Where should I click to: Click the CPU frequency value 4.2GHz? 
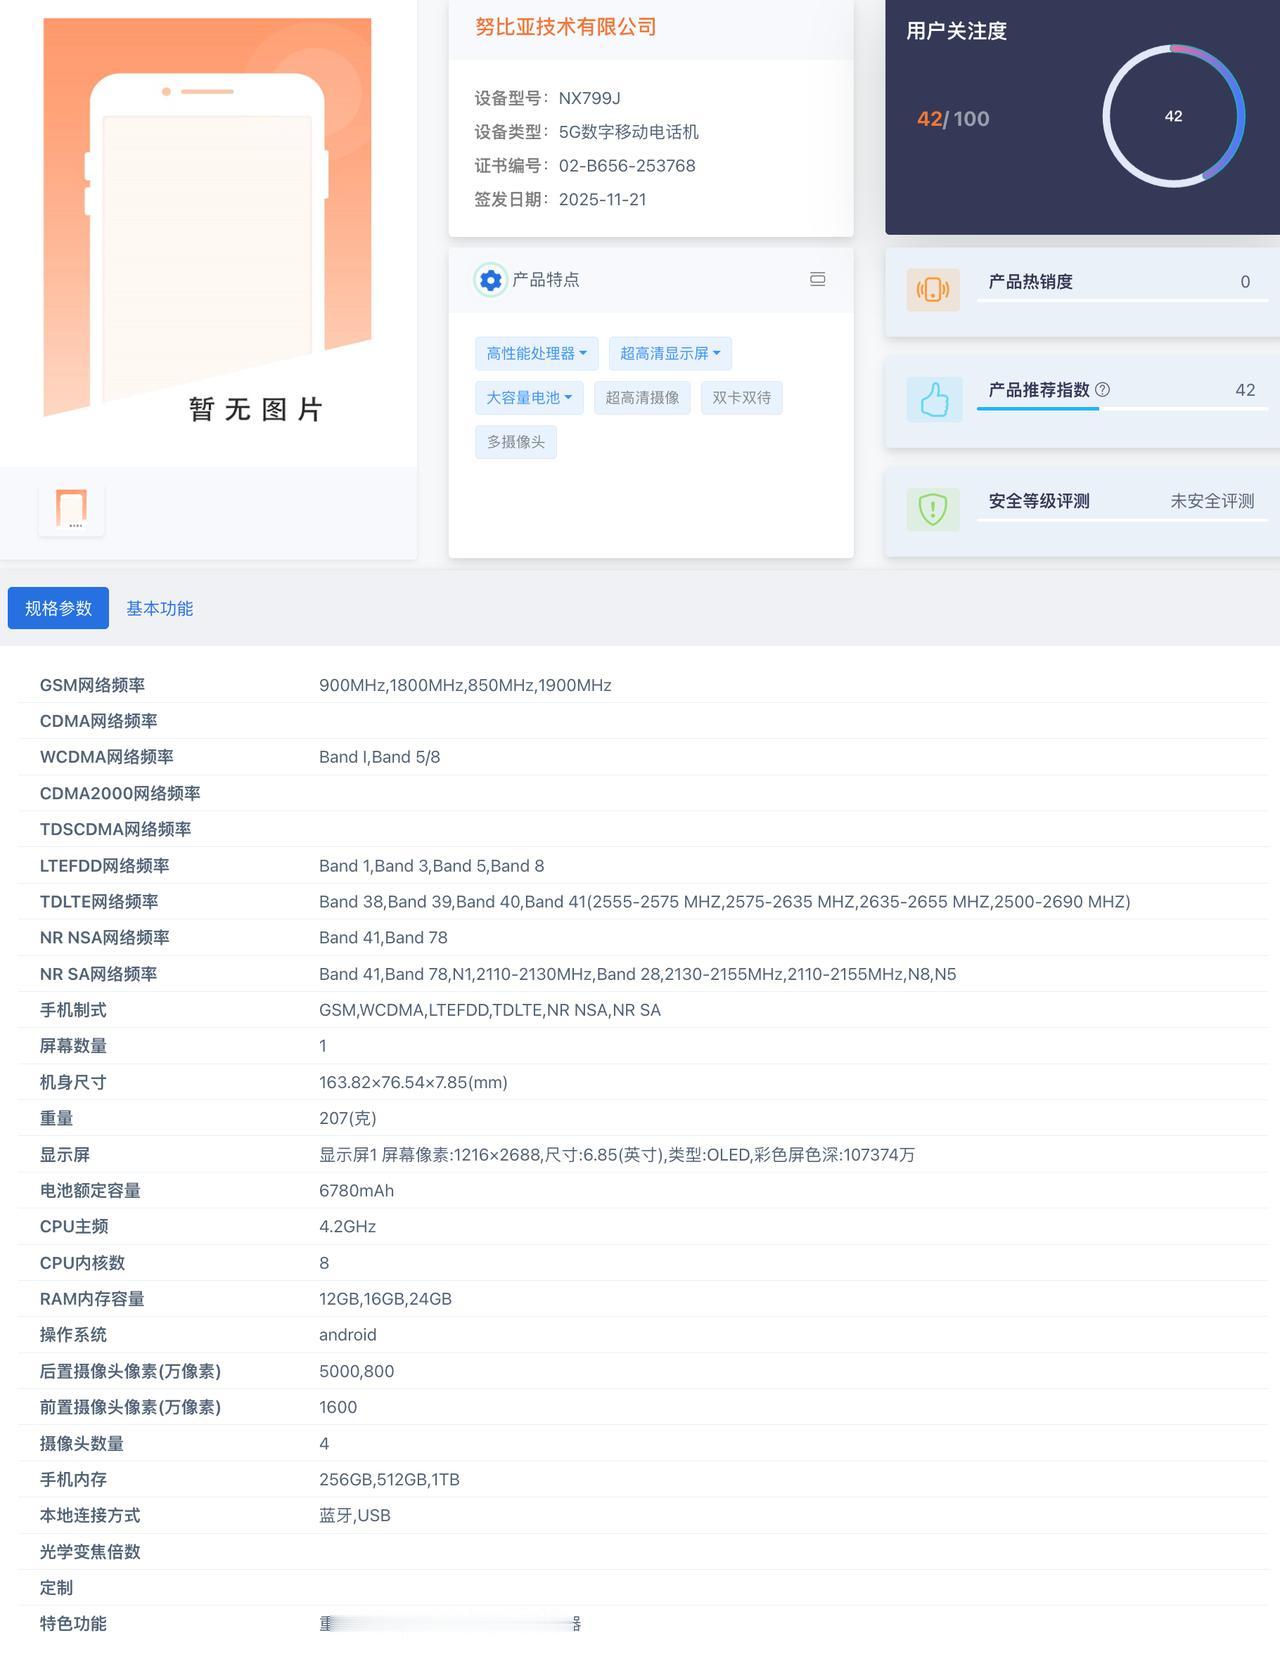coord(348,1227)
